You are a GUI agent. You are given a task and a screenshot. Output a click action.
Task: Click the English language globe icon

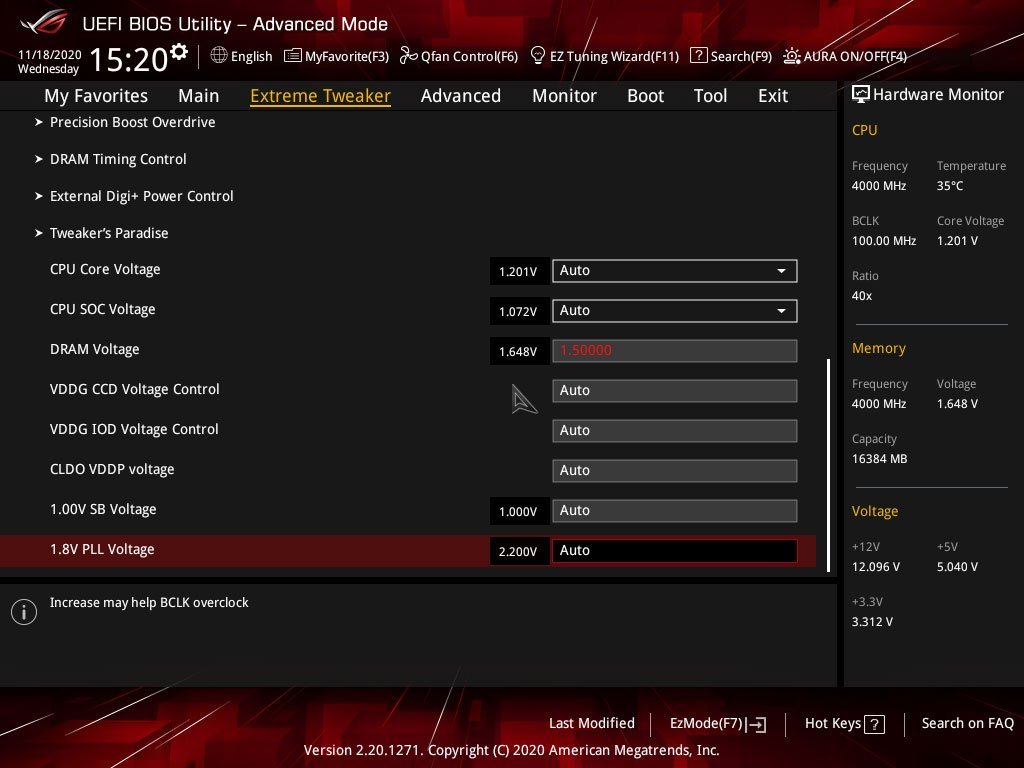(x=219, y=55)
